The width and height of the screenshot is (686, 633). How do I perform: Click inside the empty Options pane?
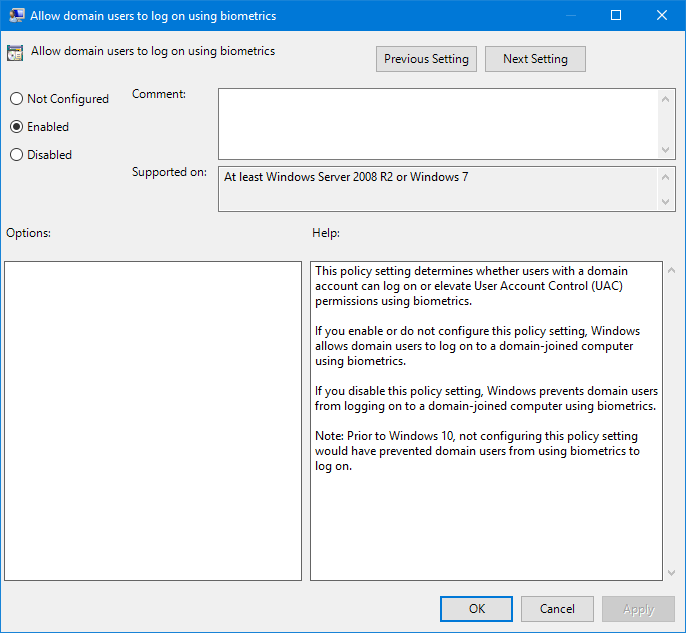tap(153, 420)
